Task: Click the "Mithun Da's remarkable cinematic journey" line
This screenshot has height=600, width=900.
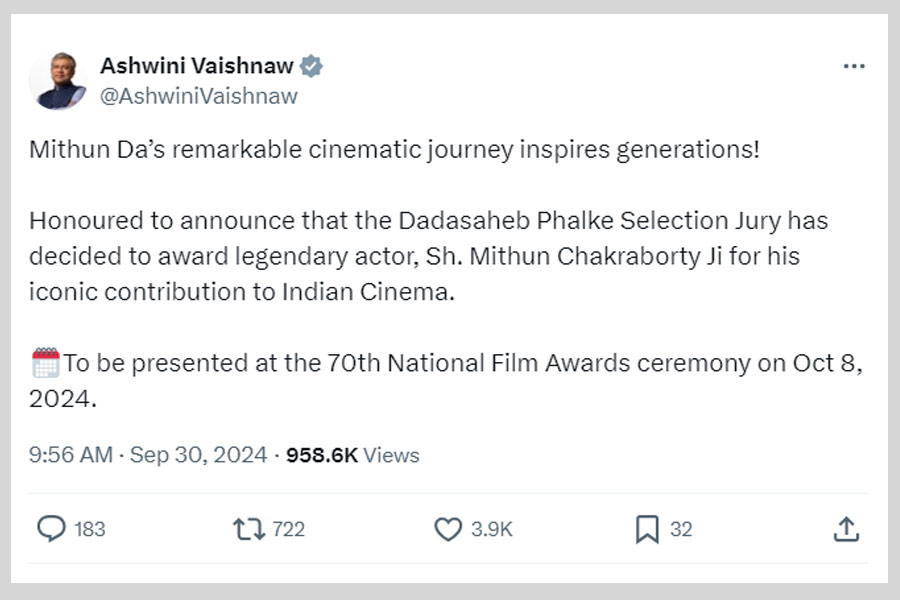Action: [x=394, y=151]
